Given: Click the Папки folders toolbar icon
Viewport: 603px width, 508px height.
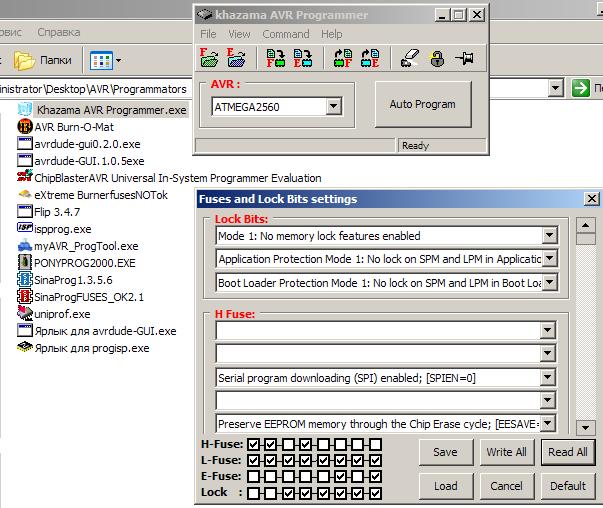Looking at the screenshot, I should pos(24,60).
